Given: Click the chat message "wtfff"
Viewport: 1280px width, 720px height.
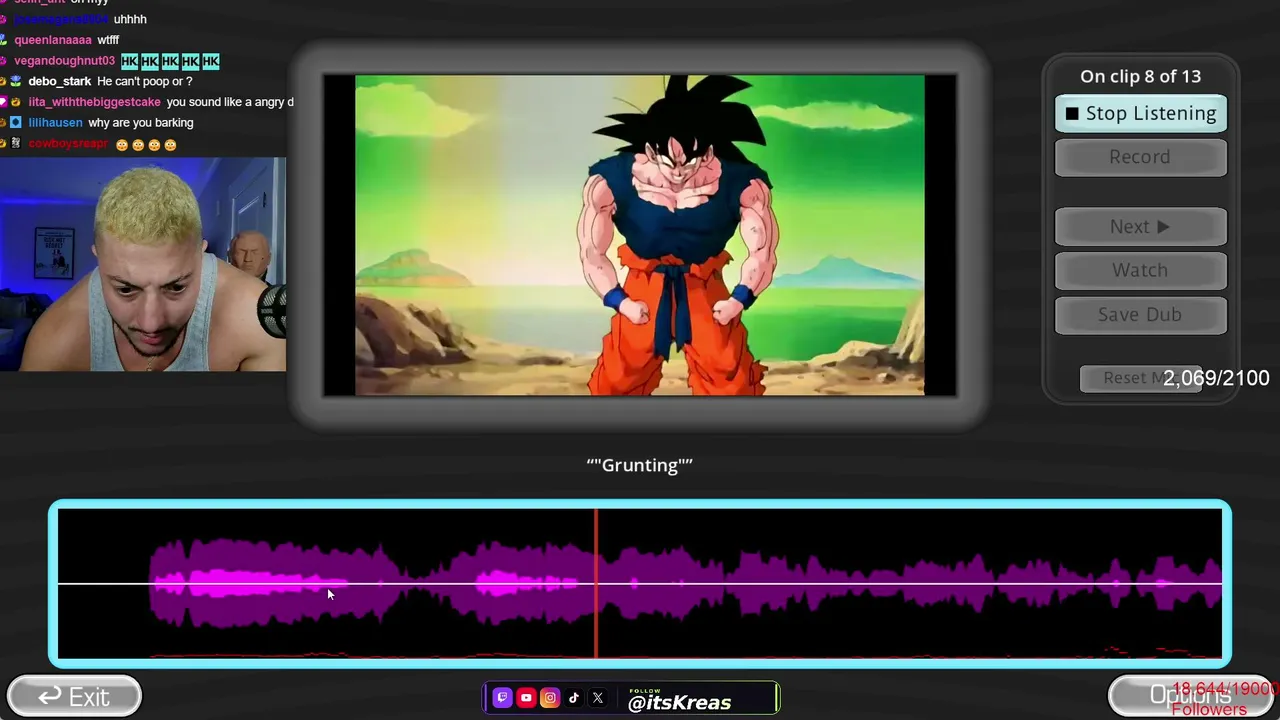Looking at the screenshot, I should click(108, 40).
